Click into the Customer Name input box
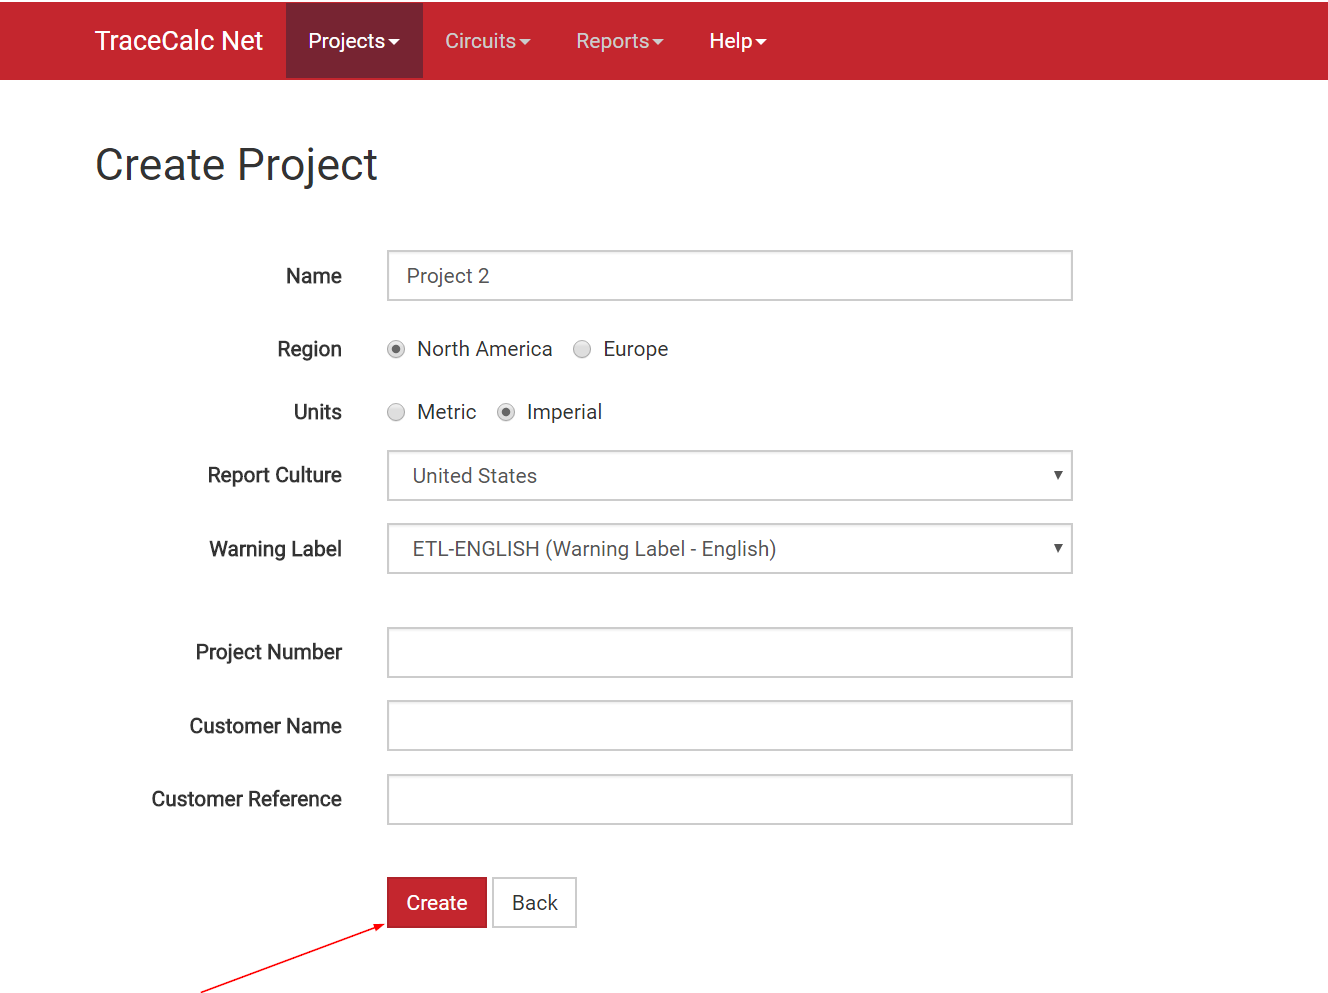The image size is (1328, 993). click(x=729, y=726)
